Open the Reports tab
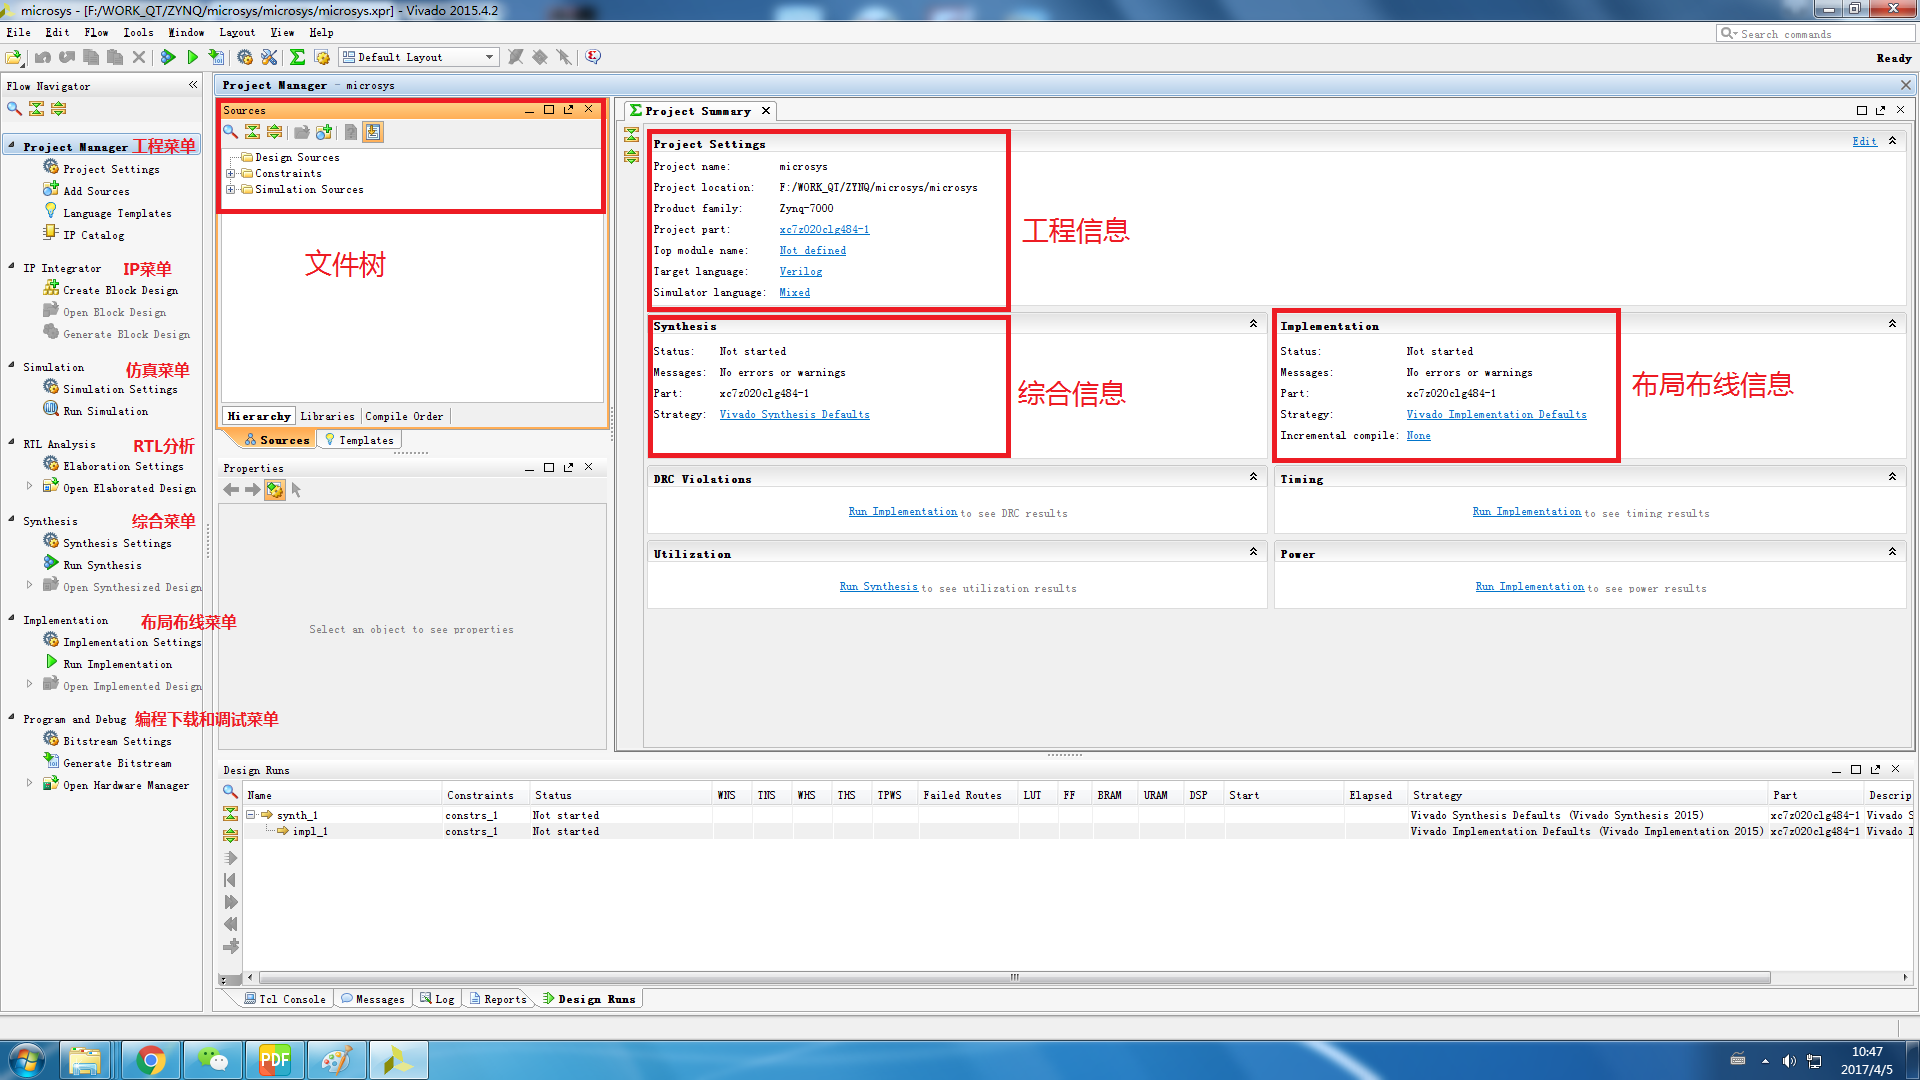Screen dimensions: 1920x1080 coord(498,999)
